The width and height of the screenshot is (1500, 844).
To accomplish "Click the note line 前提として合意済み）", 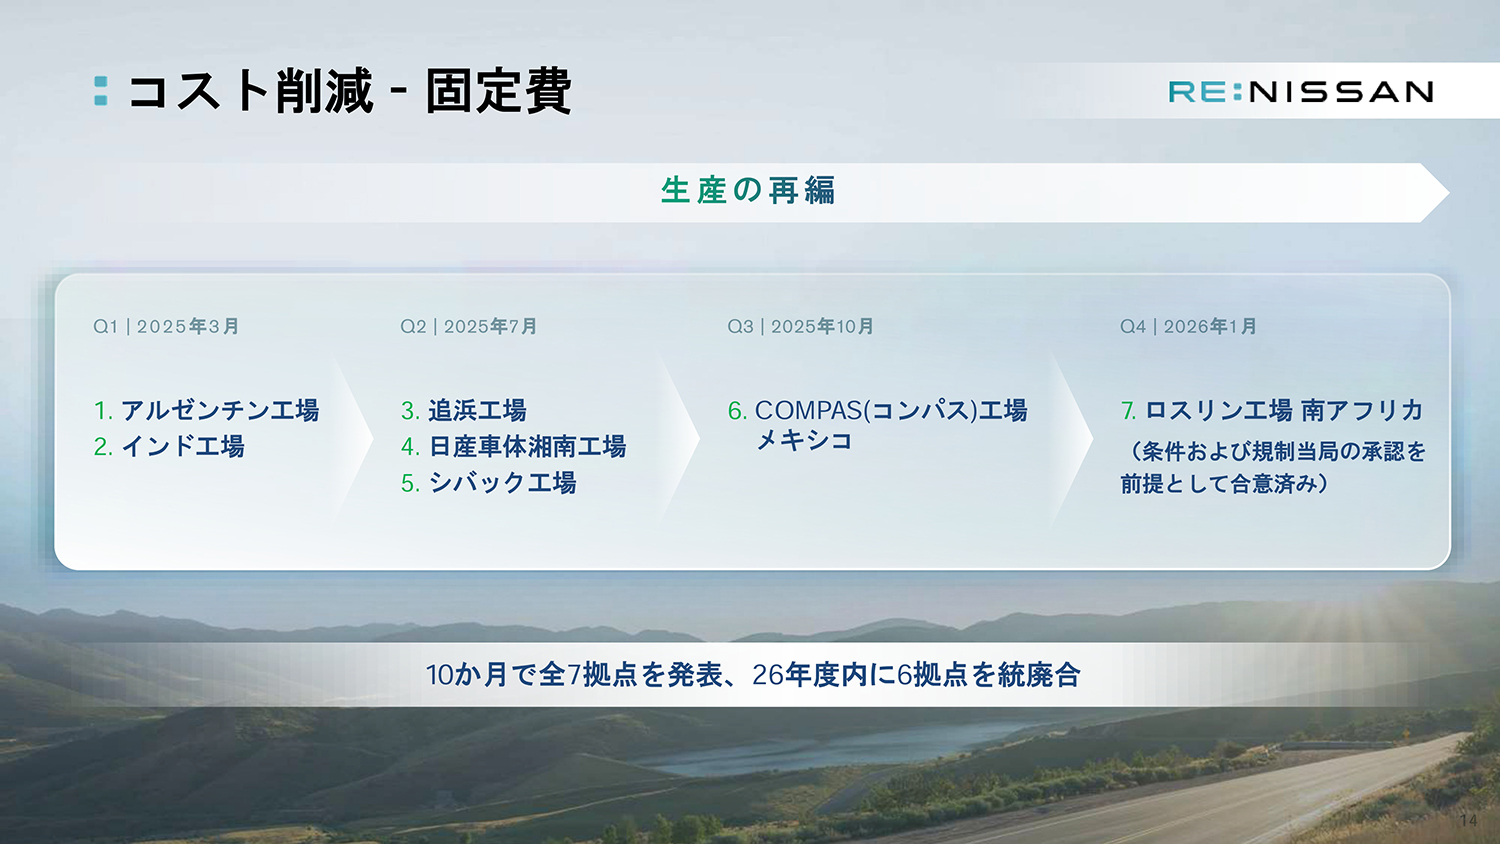I will coord(1225,483).
